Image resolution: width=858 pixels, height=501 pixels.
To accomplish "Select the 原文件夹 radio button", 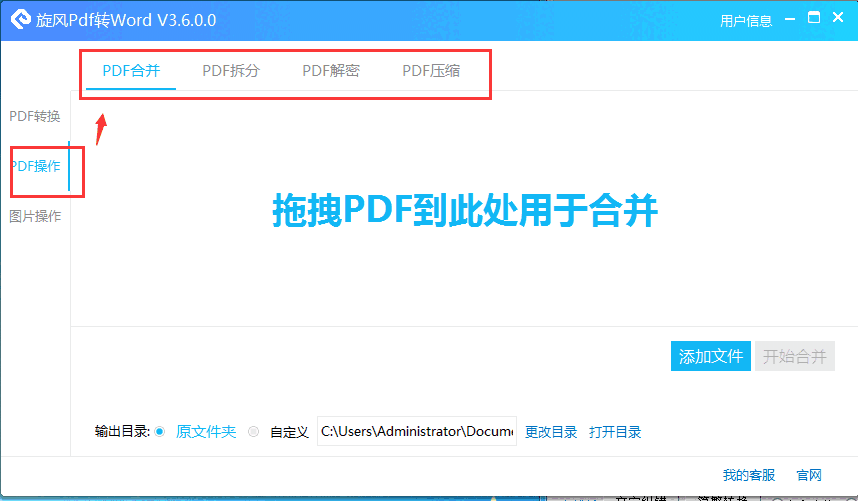I will (x=160, y=432).
